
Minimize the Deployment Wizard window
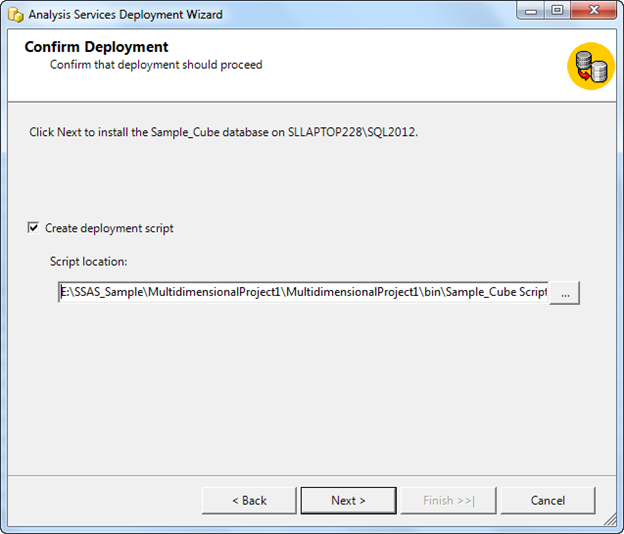click(x=531, y=11)
